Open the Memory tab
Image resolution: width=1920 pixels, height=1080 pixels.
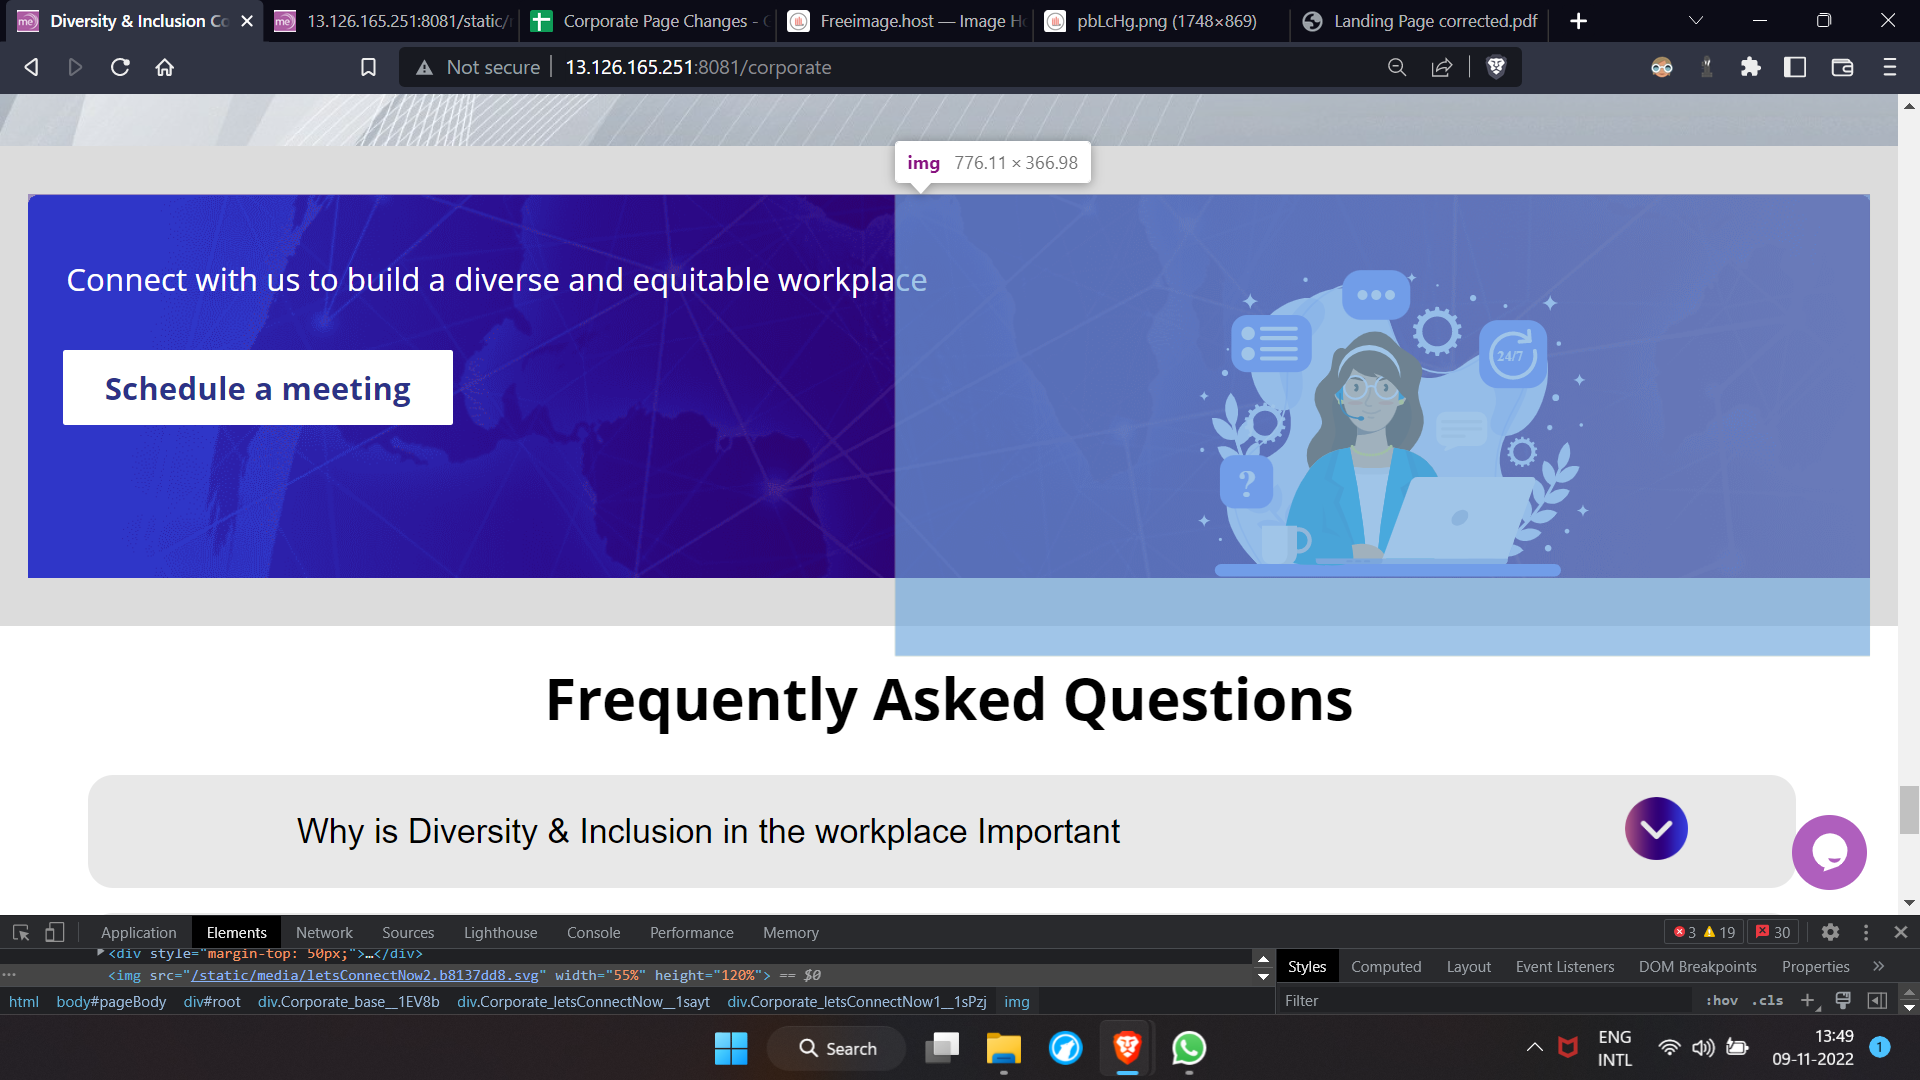(790, 932)
